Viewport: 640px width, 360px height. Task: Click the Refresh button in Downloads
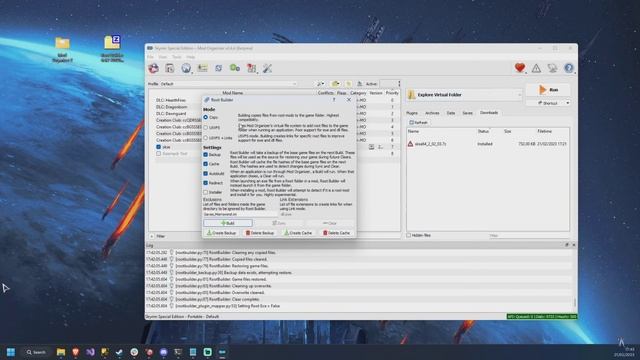point(418,122)
